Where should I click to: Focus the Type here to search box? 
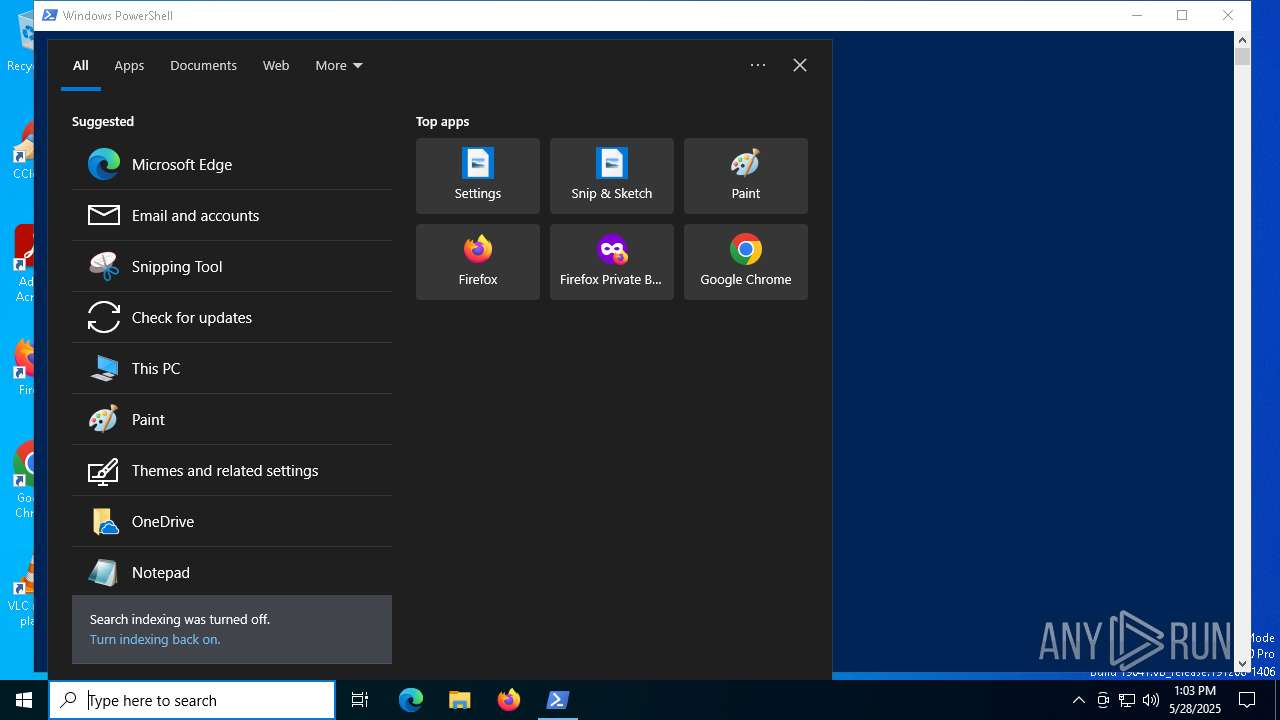[x=192, y=700]
